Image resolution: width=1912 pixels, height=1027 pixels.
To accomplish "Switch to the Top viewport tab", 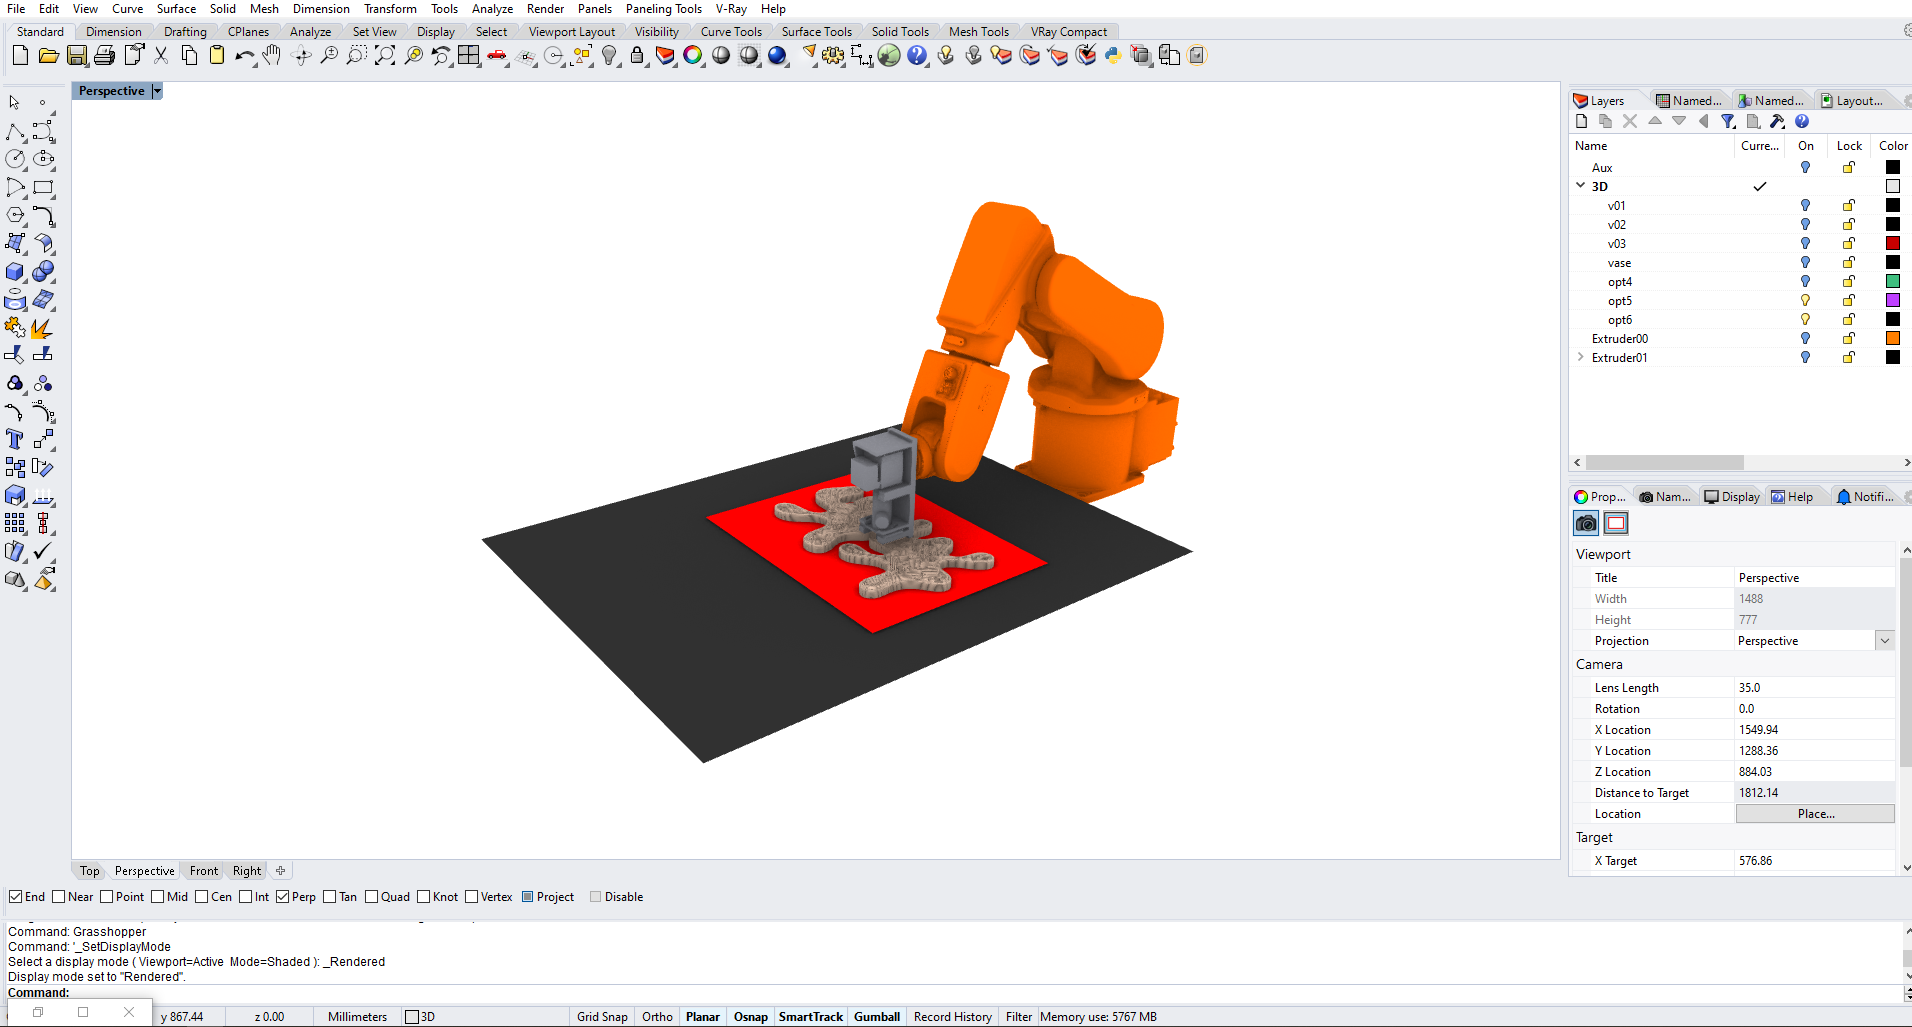I will pos(90,871).
